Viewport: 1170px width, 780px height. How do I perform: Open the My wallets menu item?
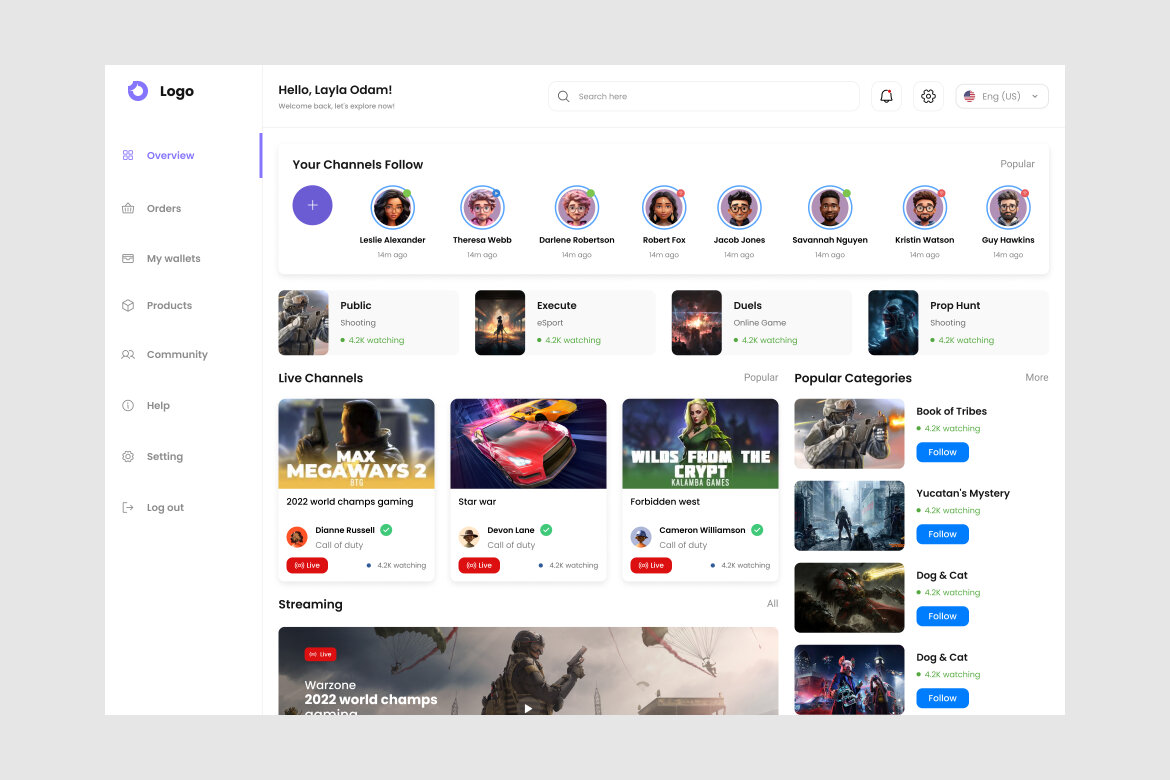[x=173, y=258]
